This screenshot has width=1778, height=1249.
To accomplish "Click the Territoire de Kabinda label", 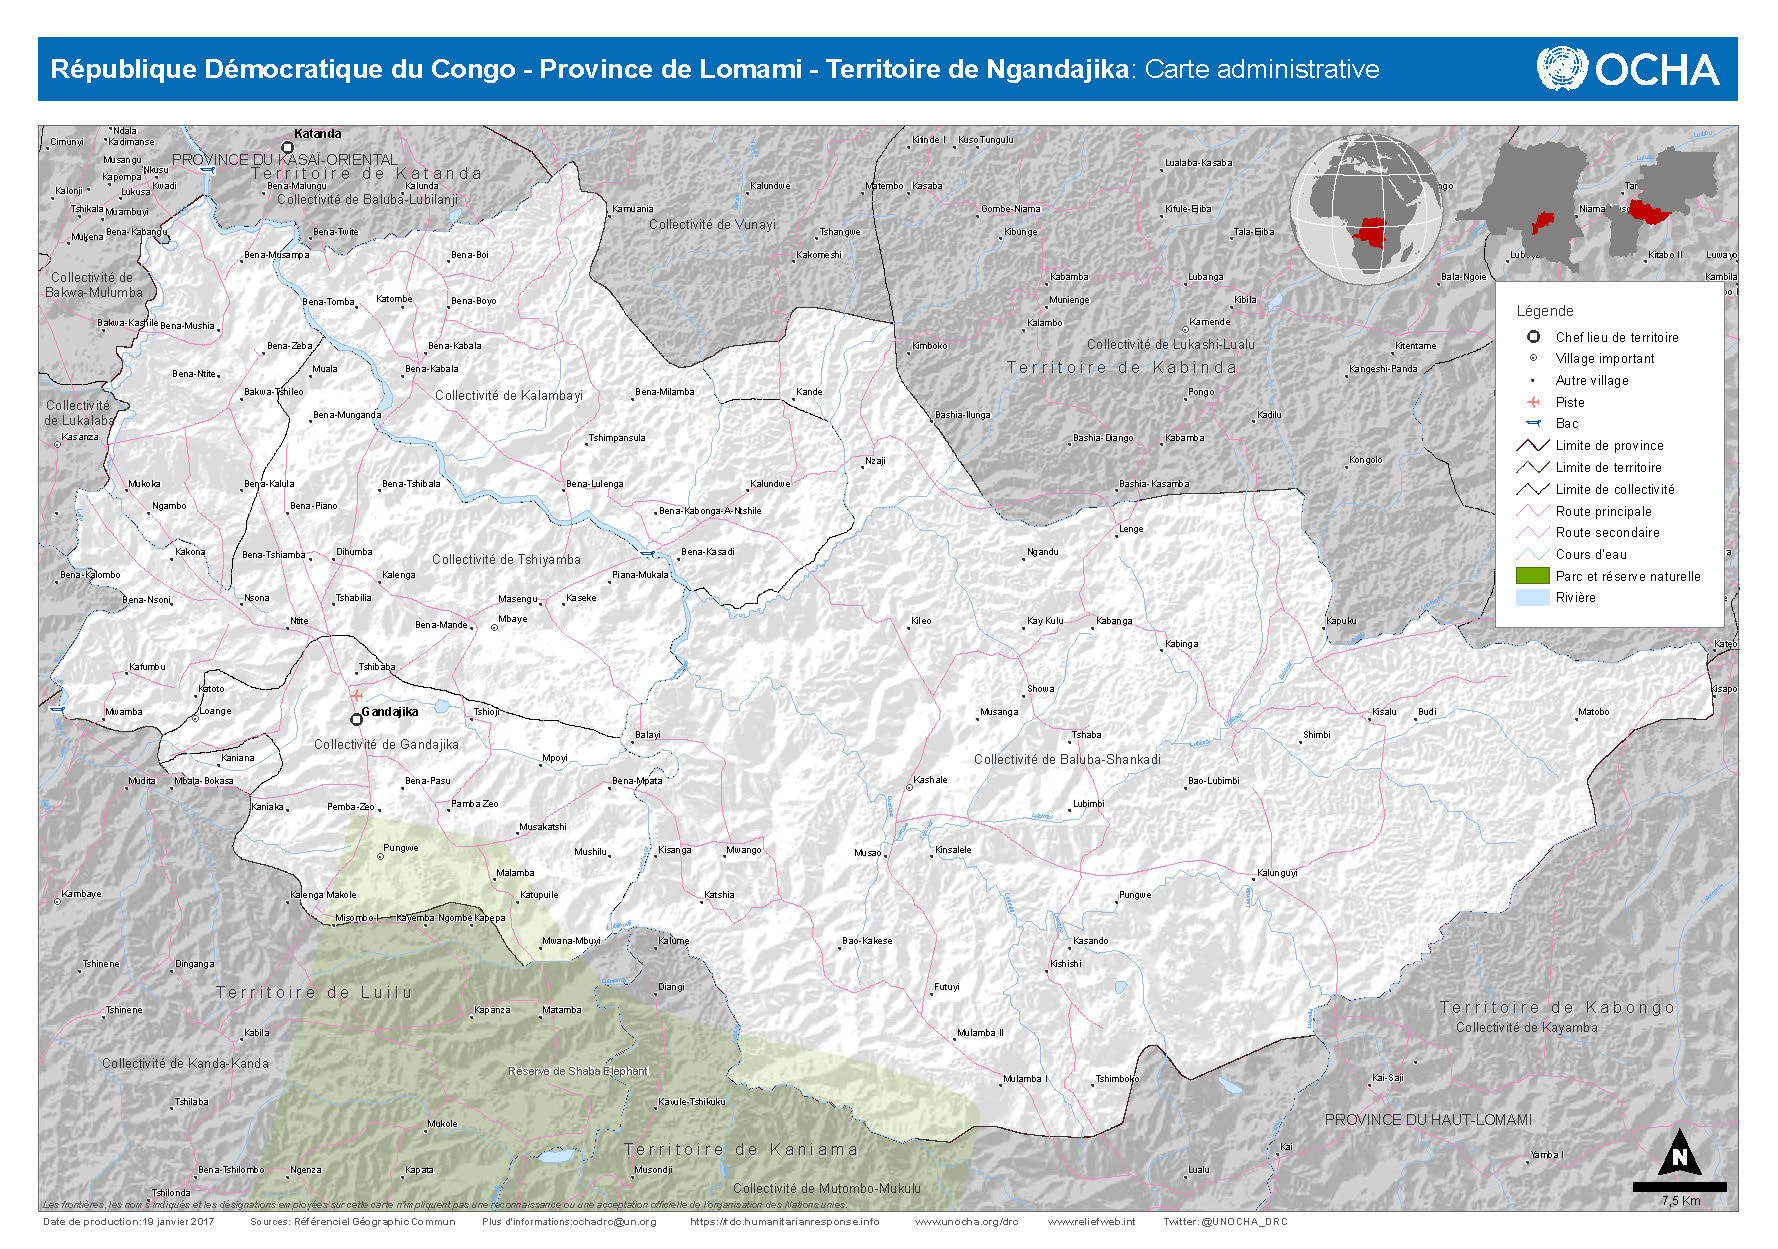I will [1122, 367].
